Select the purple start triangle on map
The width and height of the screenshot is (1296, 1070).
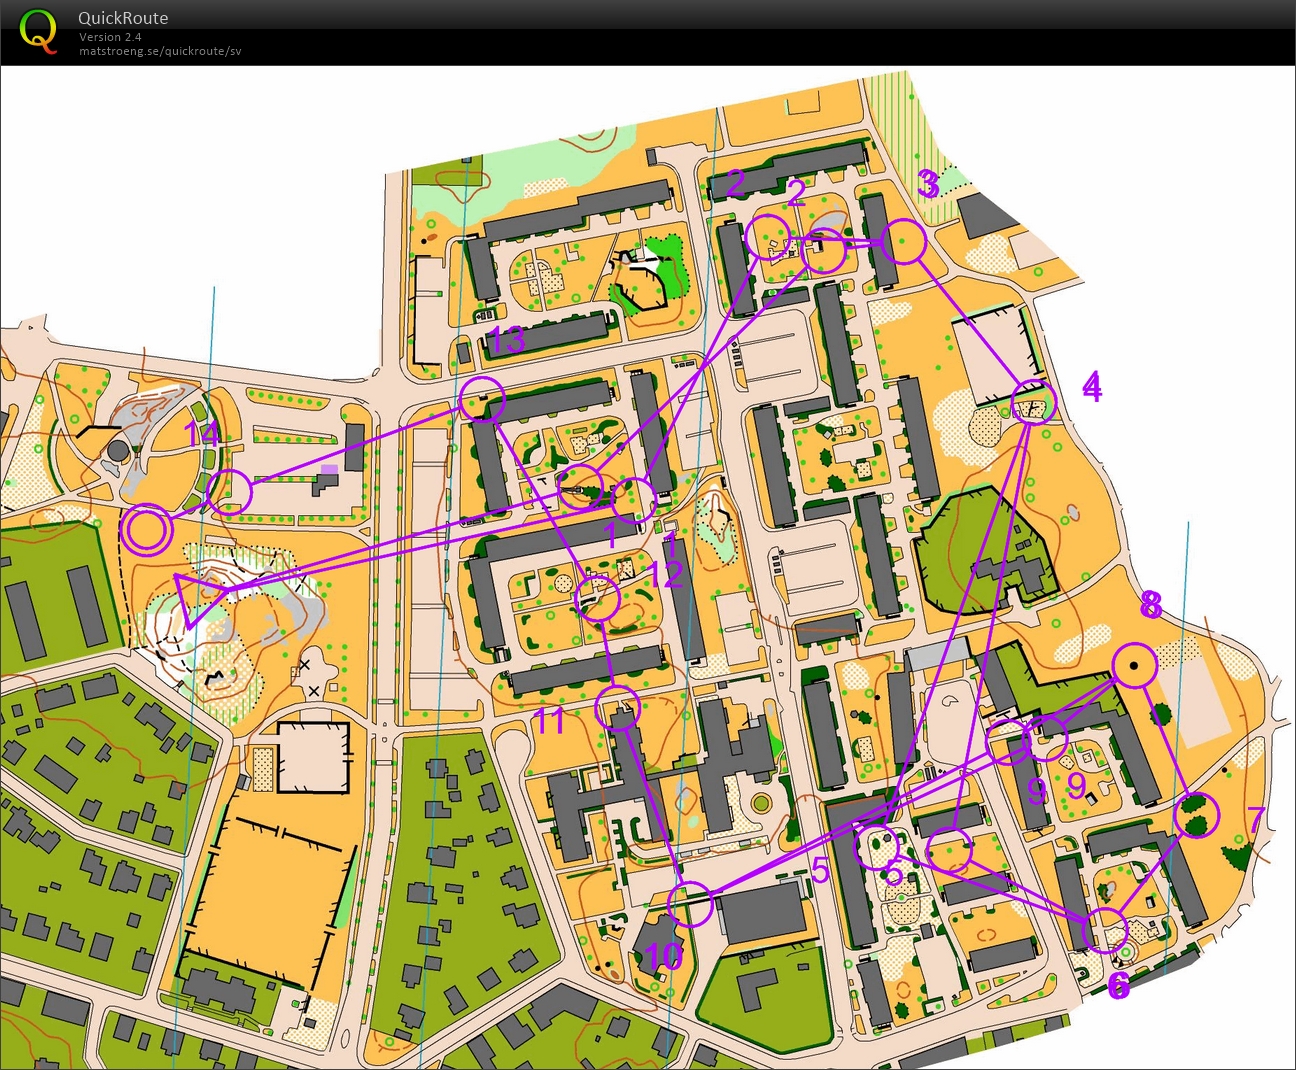click(197, 597)
